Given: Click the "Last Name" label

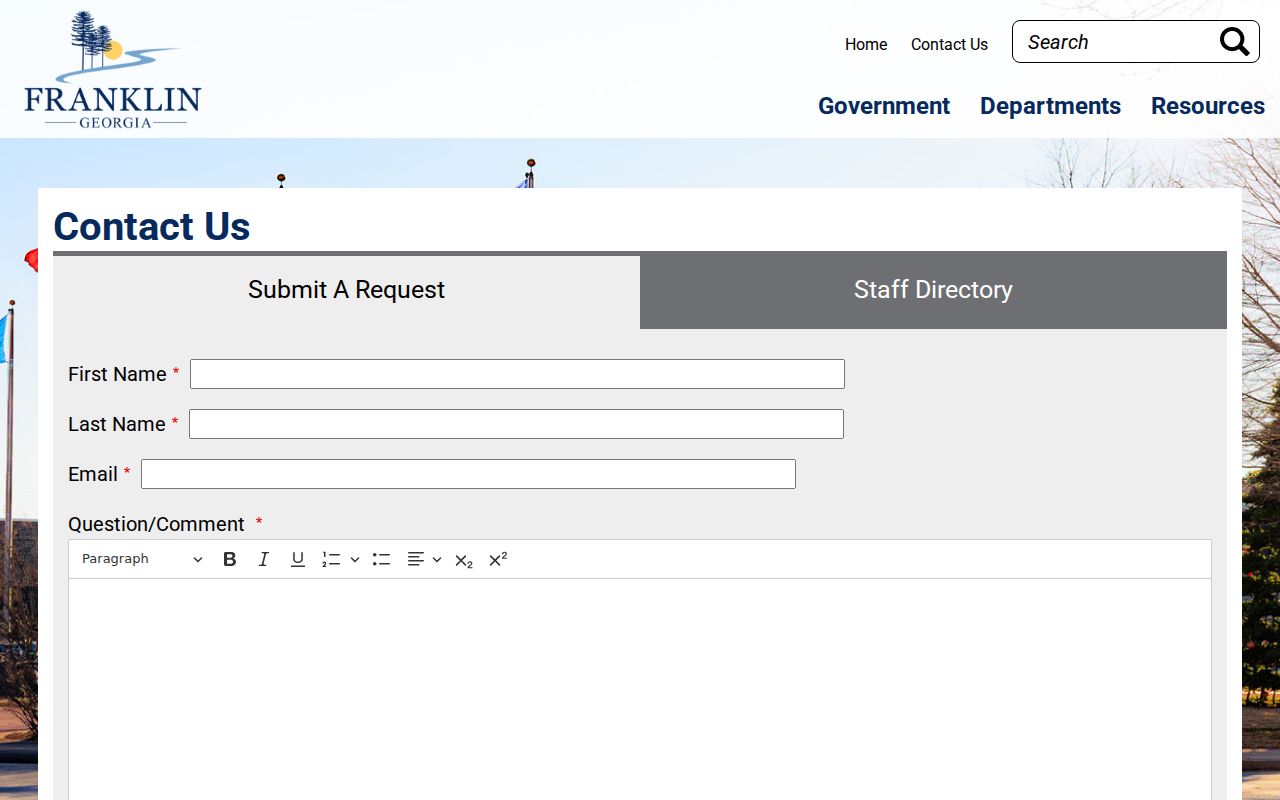Looking at the screenshot, I should [x=116, y=424].
